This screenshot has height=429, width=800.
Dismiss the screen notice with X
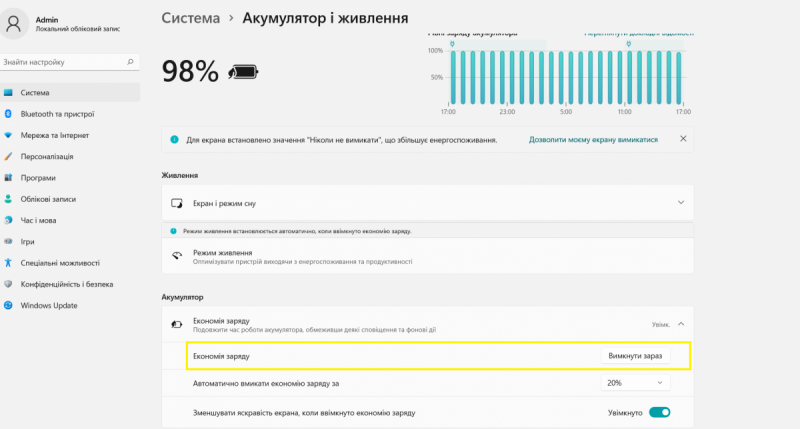click(x=683, y=139)
